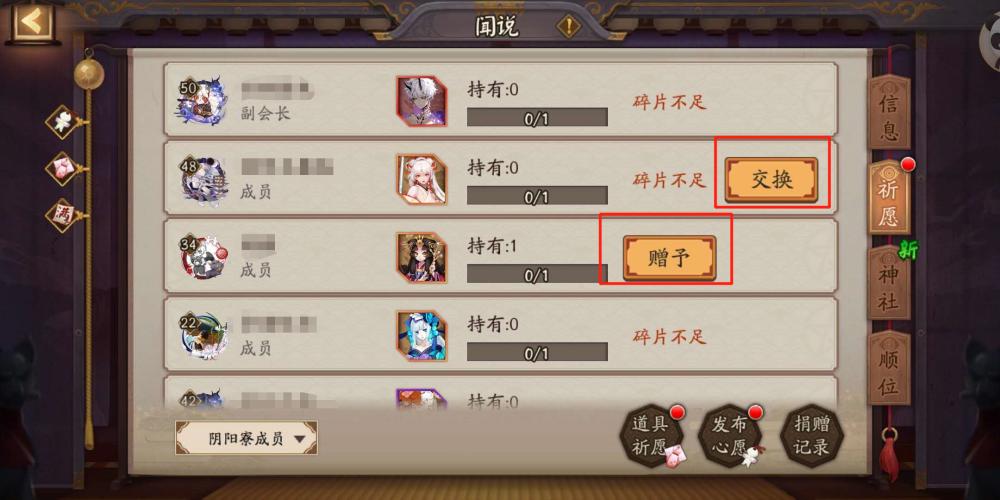Image resolution: width=1000 pixels, height=500 pixels.
Task: Switch to the 顺位 tab
Action: point(889,368)
